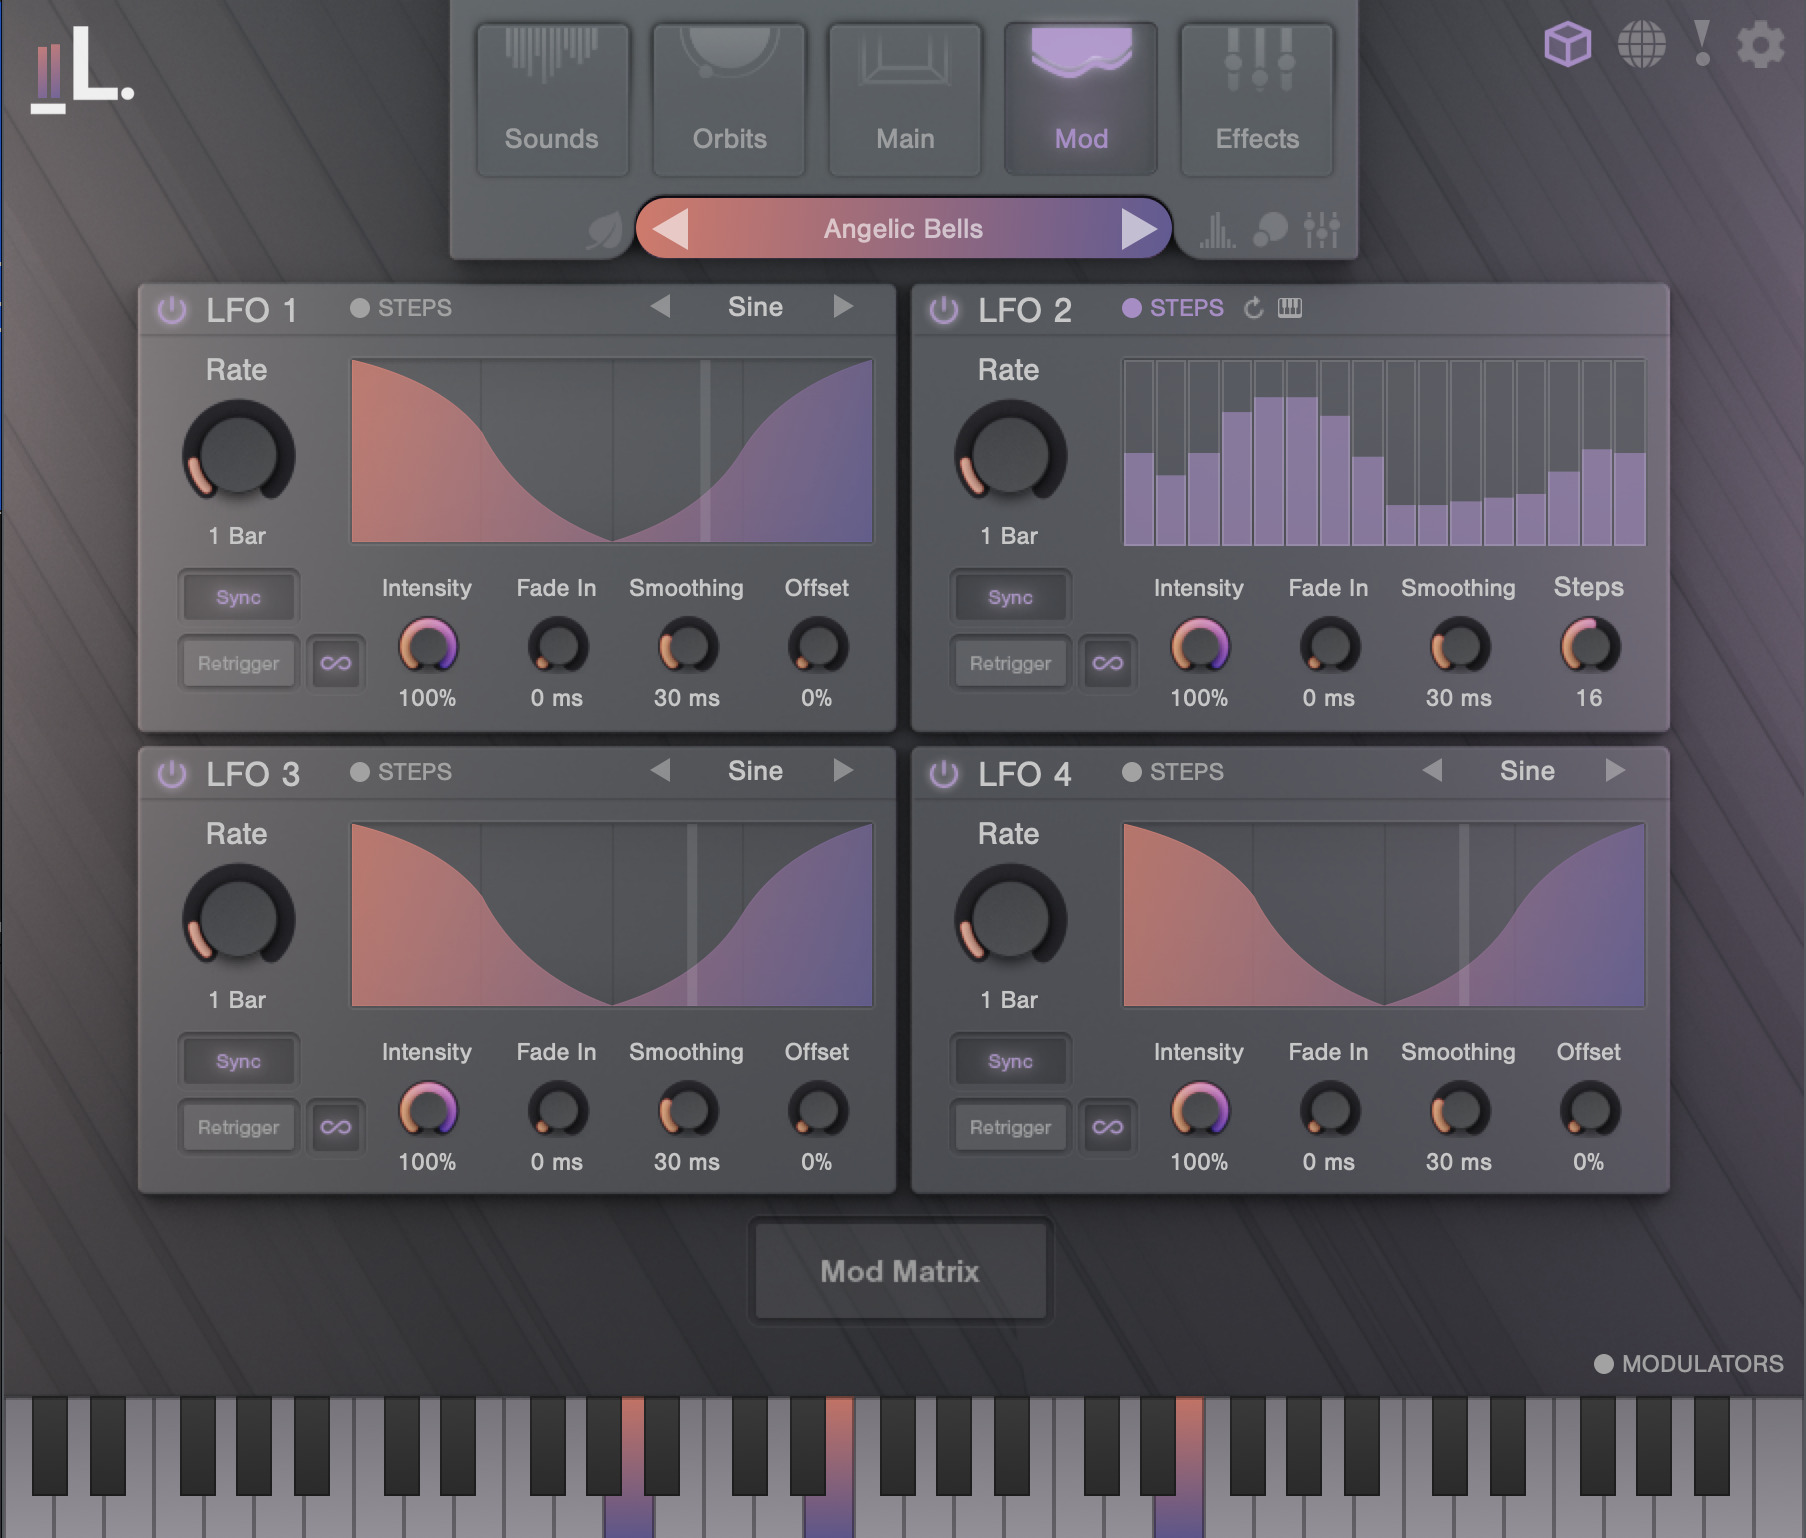
Task: Switch to the Orbits tab
Action: [729, 100]
